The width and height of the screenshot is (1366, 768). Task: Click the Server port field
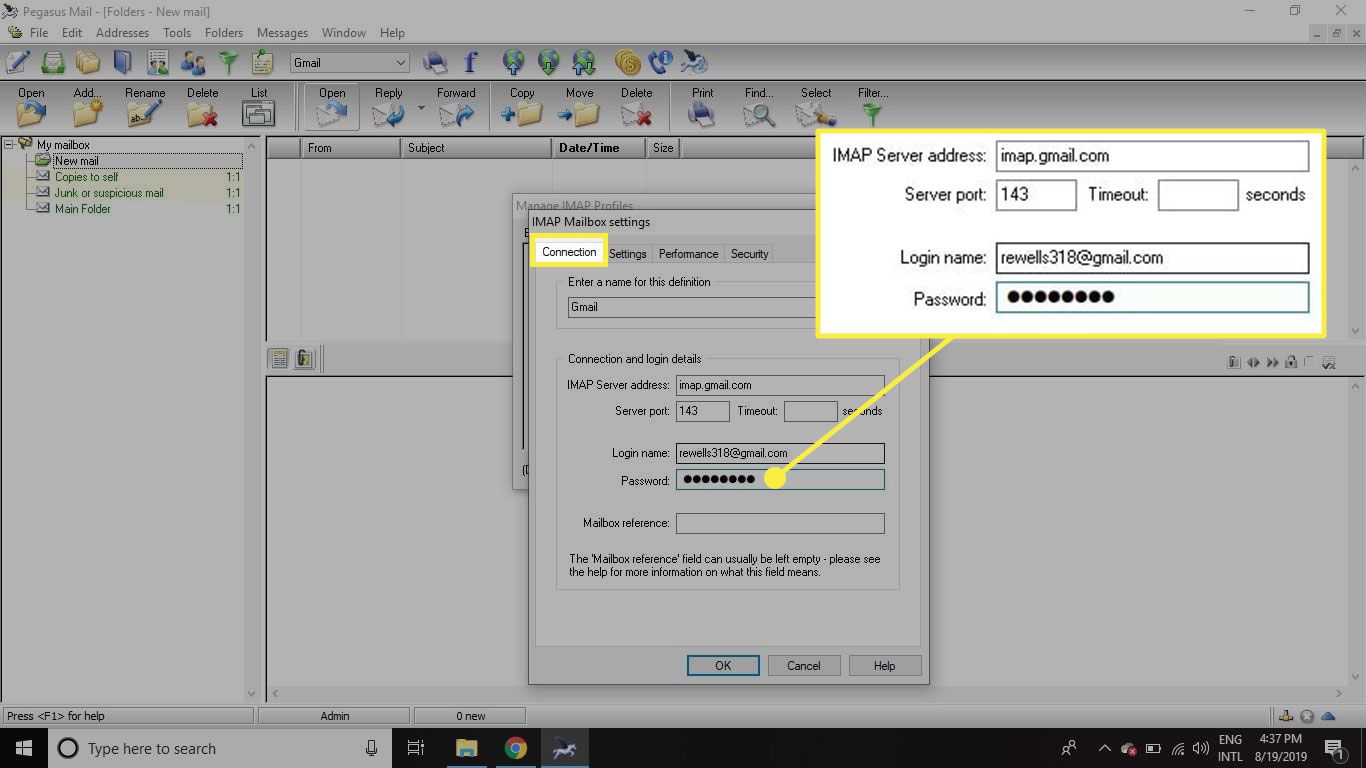[702, 411]
